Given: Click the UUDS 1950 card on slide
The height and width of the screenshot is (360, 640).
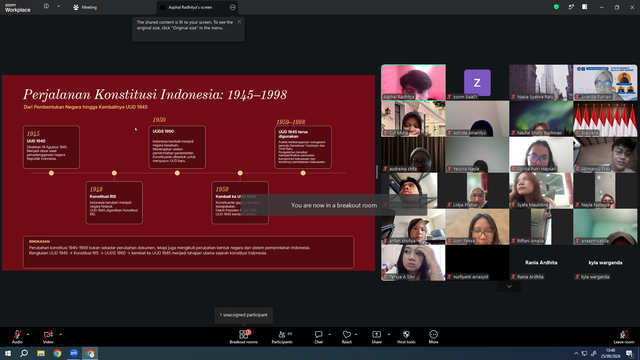Looking at the screenshot, I should click(x=177, y=147).
